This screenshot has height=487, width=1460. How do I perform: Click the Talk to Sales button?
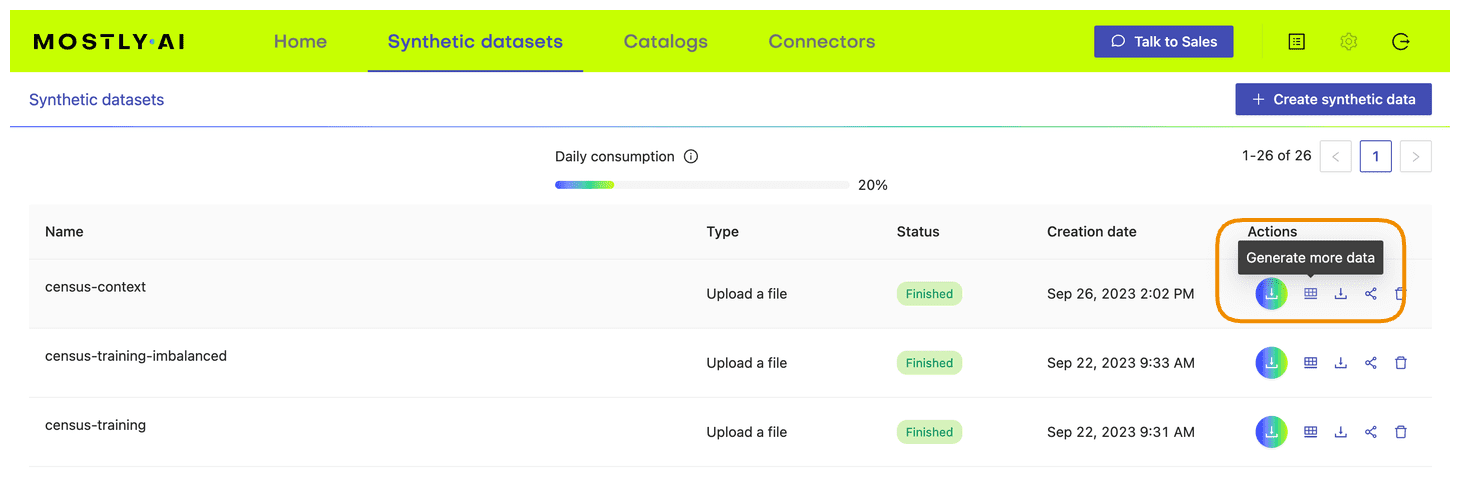(1163, 42)
